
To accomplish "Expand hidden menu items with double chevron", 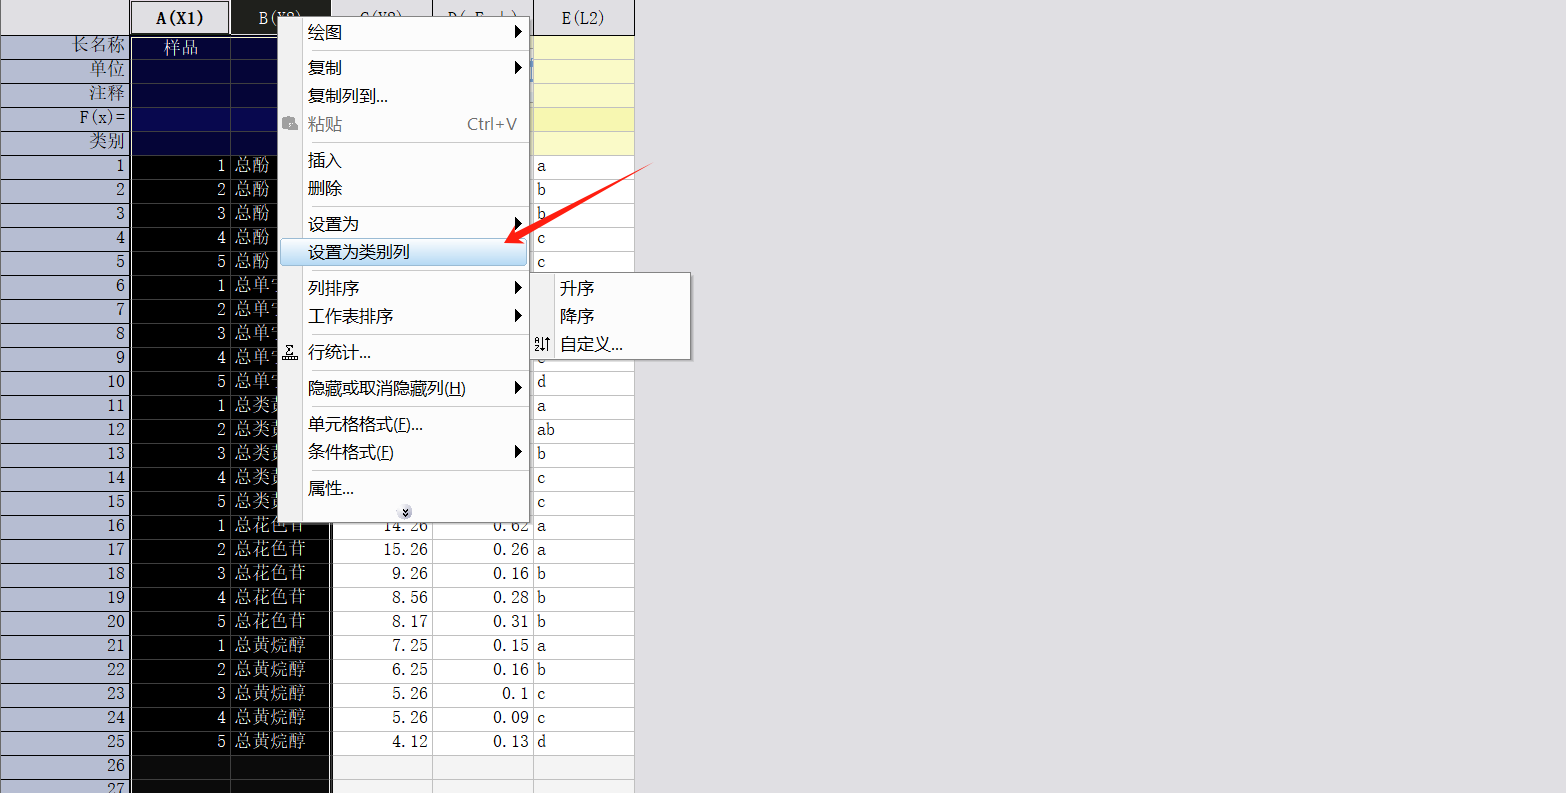I will (x=405, y=512).
